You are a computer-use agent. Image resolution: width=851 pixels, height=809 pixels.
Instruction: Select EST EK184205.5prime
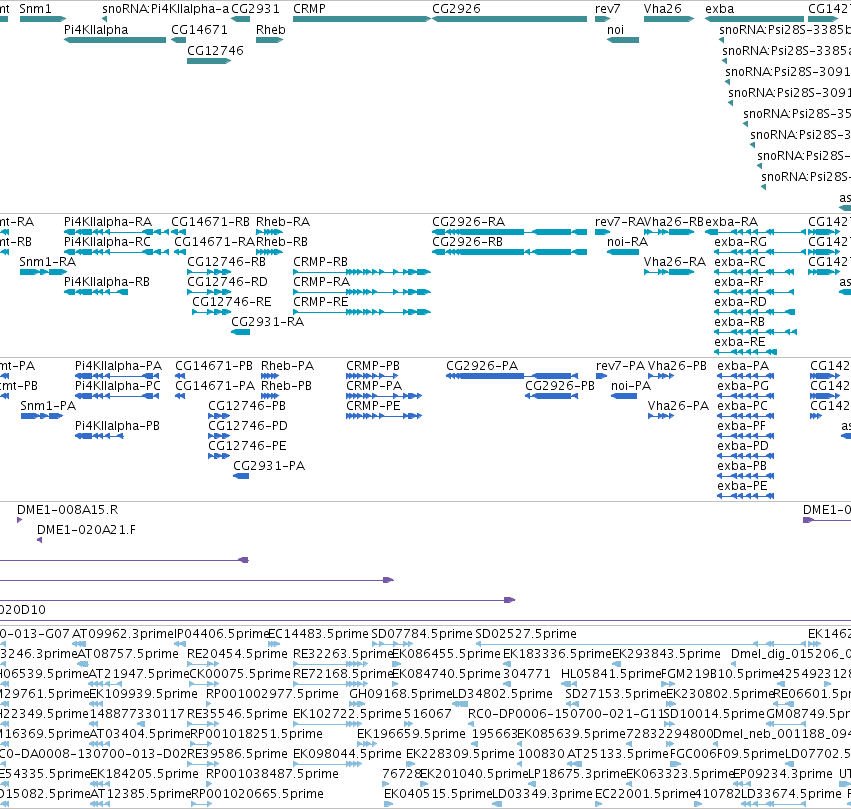[144, 774]
